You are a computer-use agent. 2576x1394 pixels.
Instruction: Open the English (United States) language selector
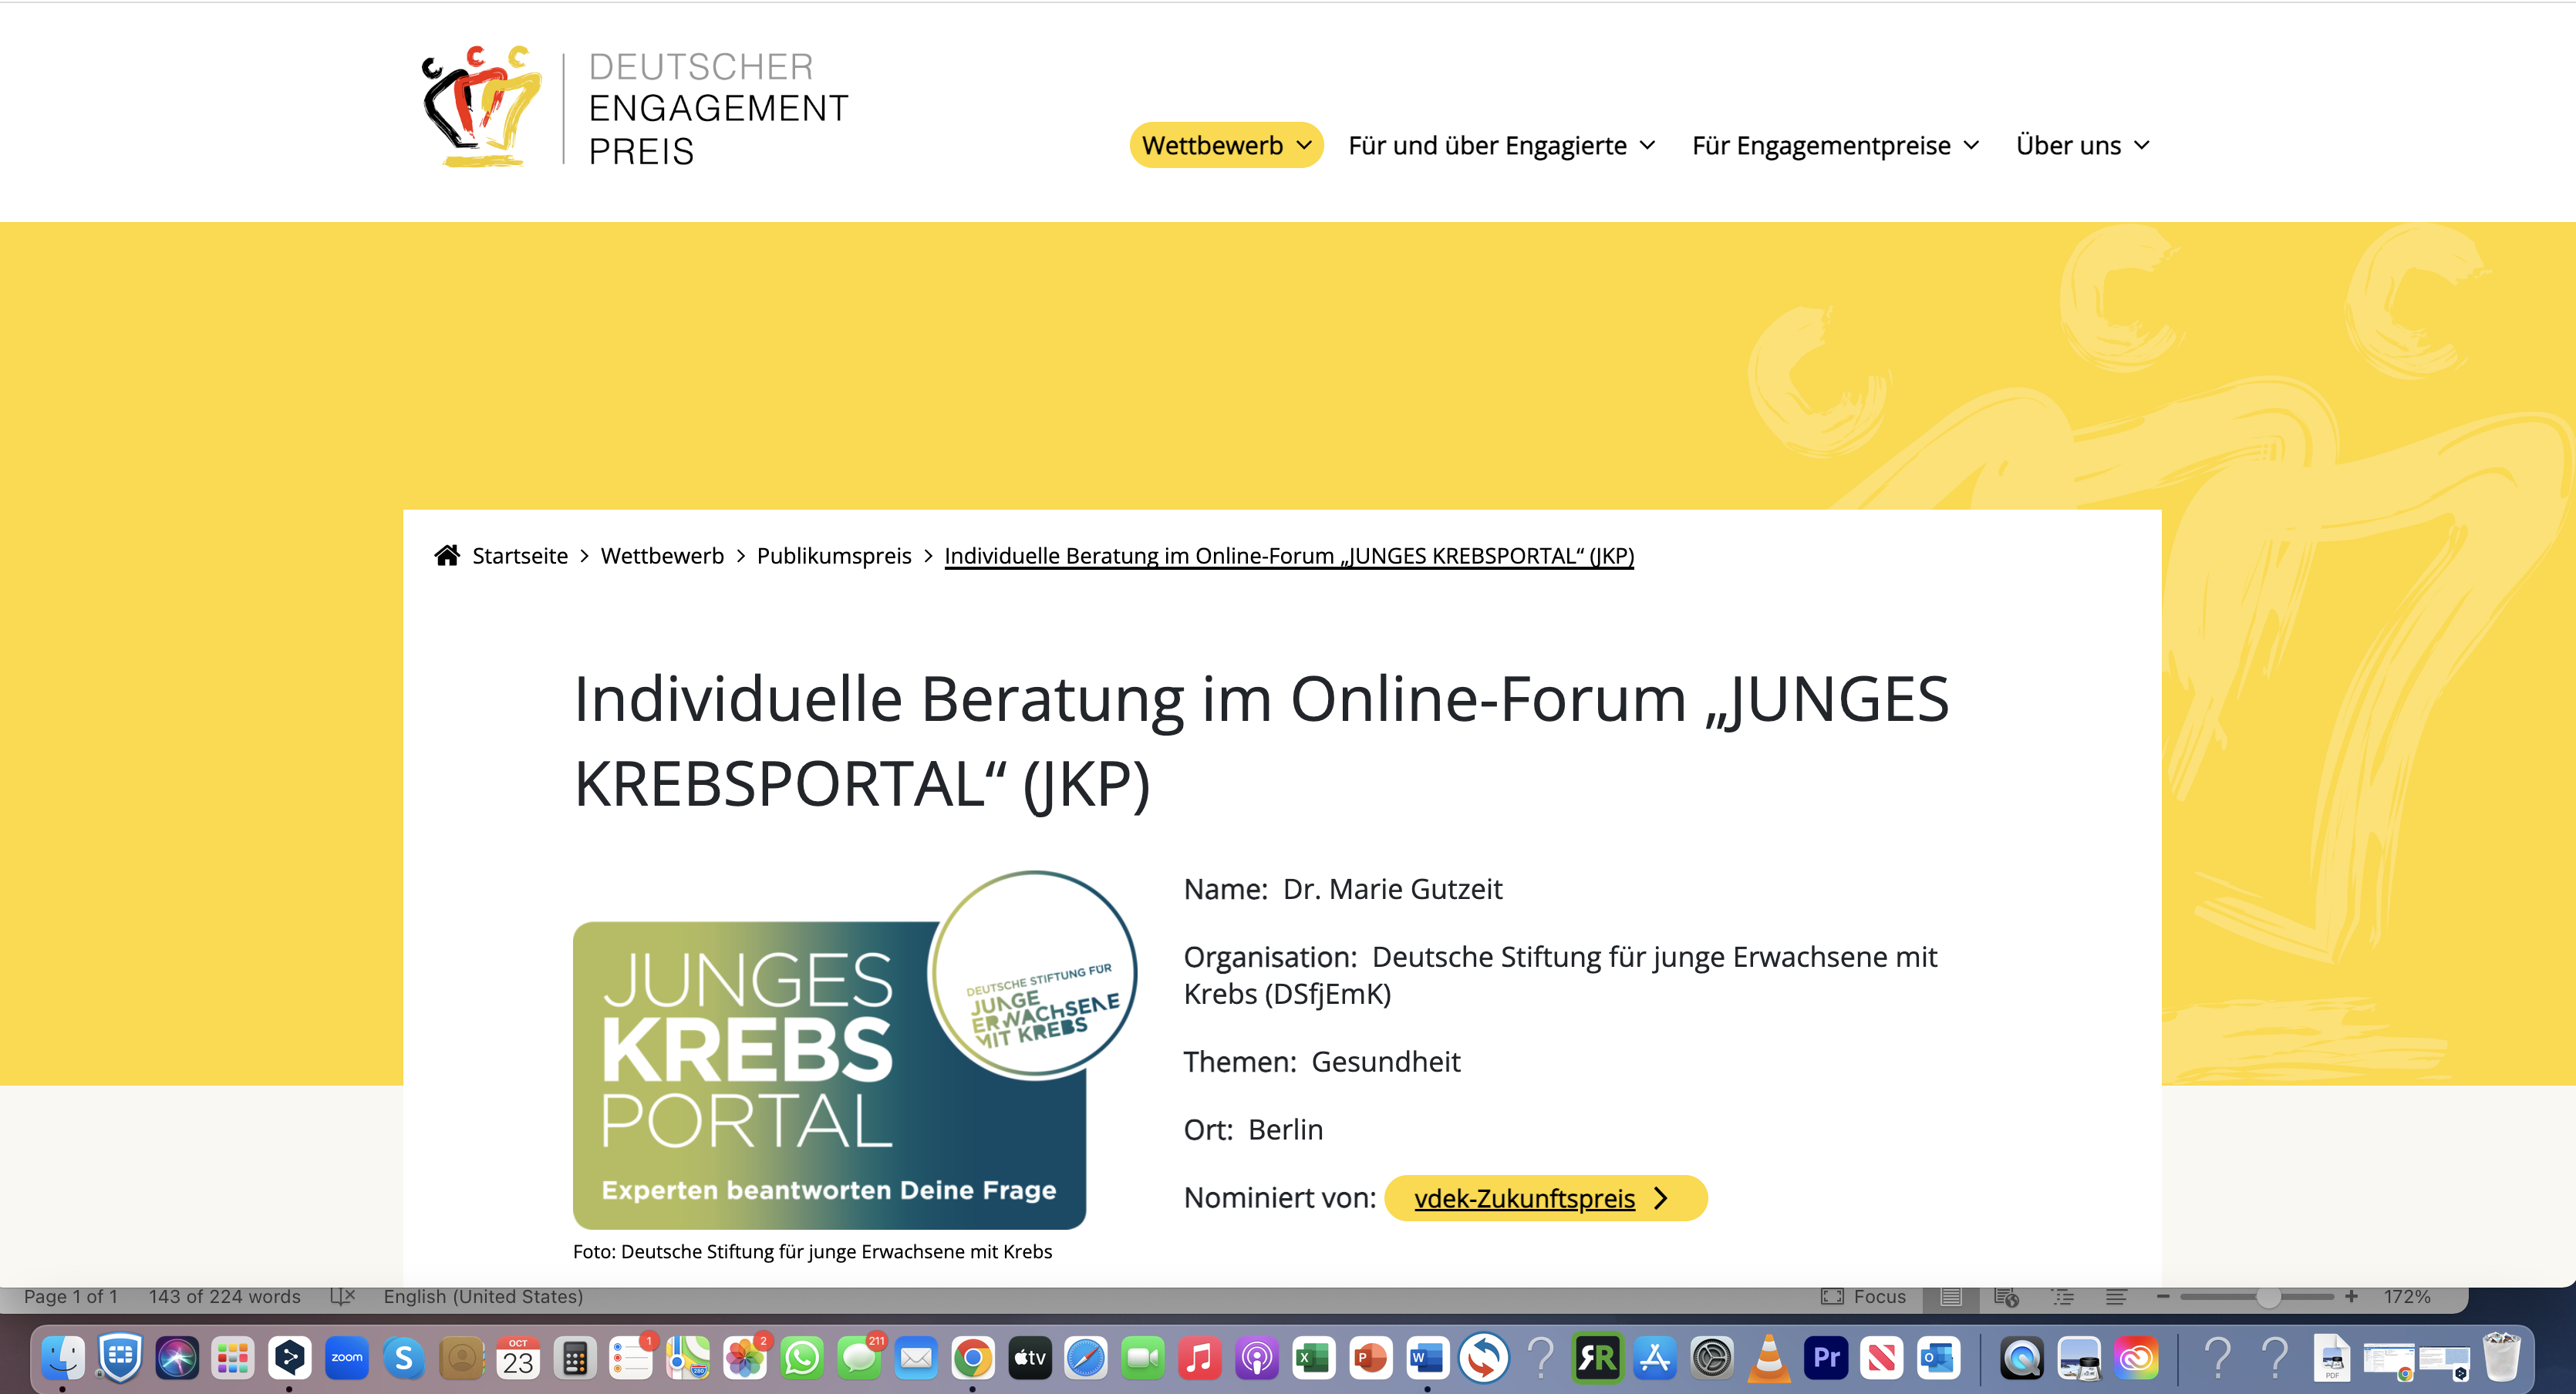click(x=483, y=1296)
